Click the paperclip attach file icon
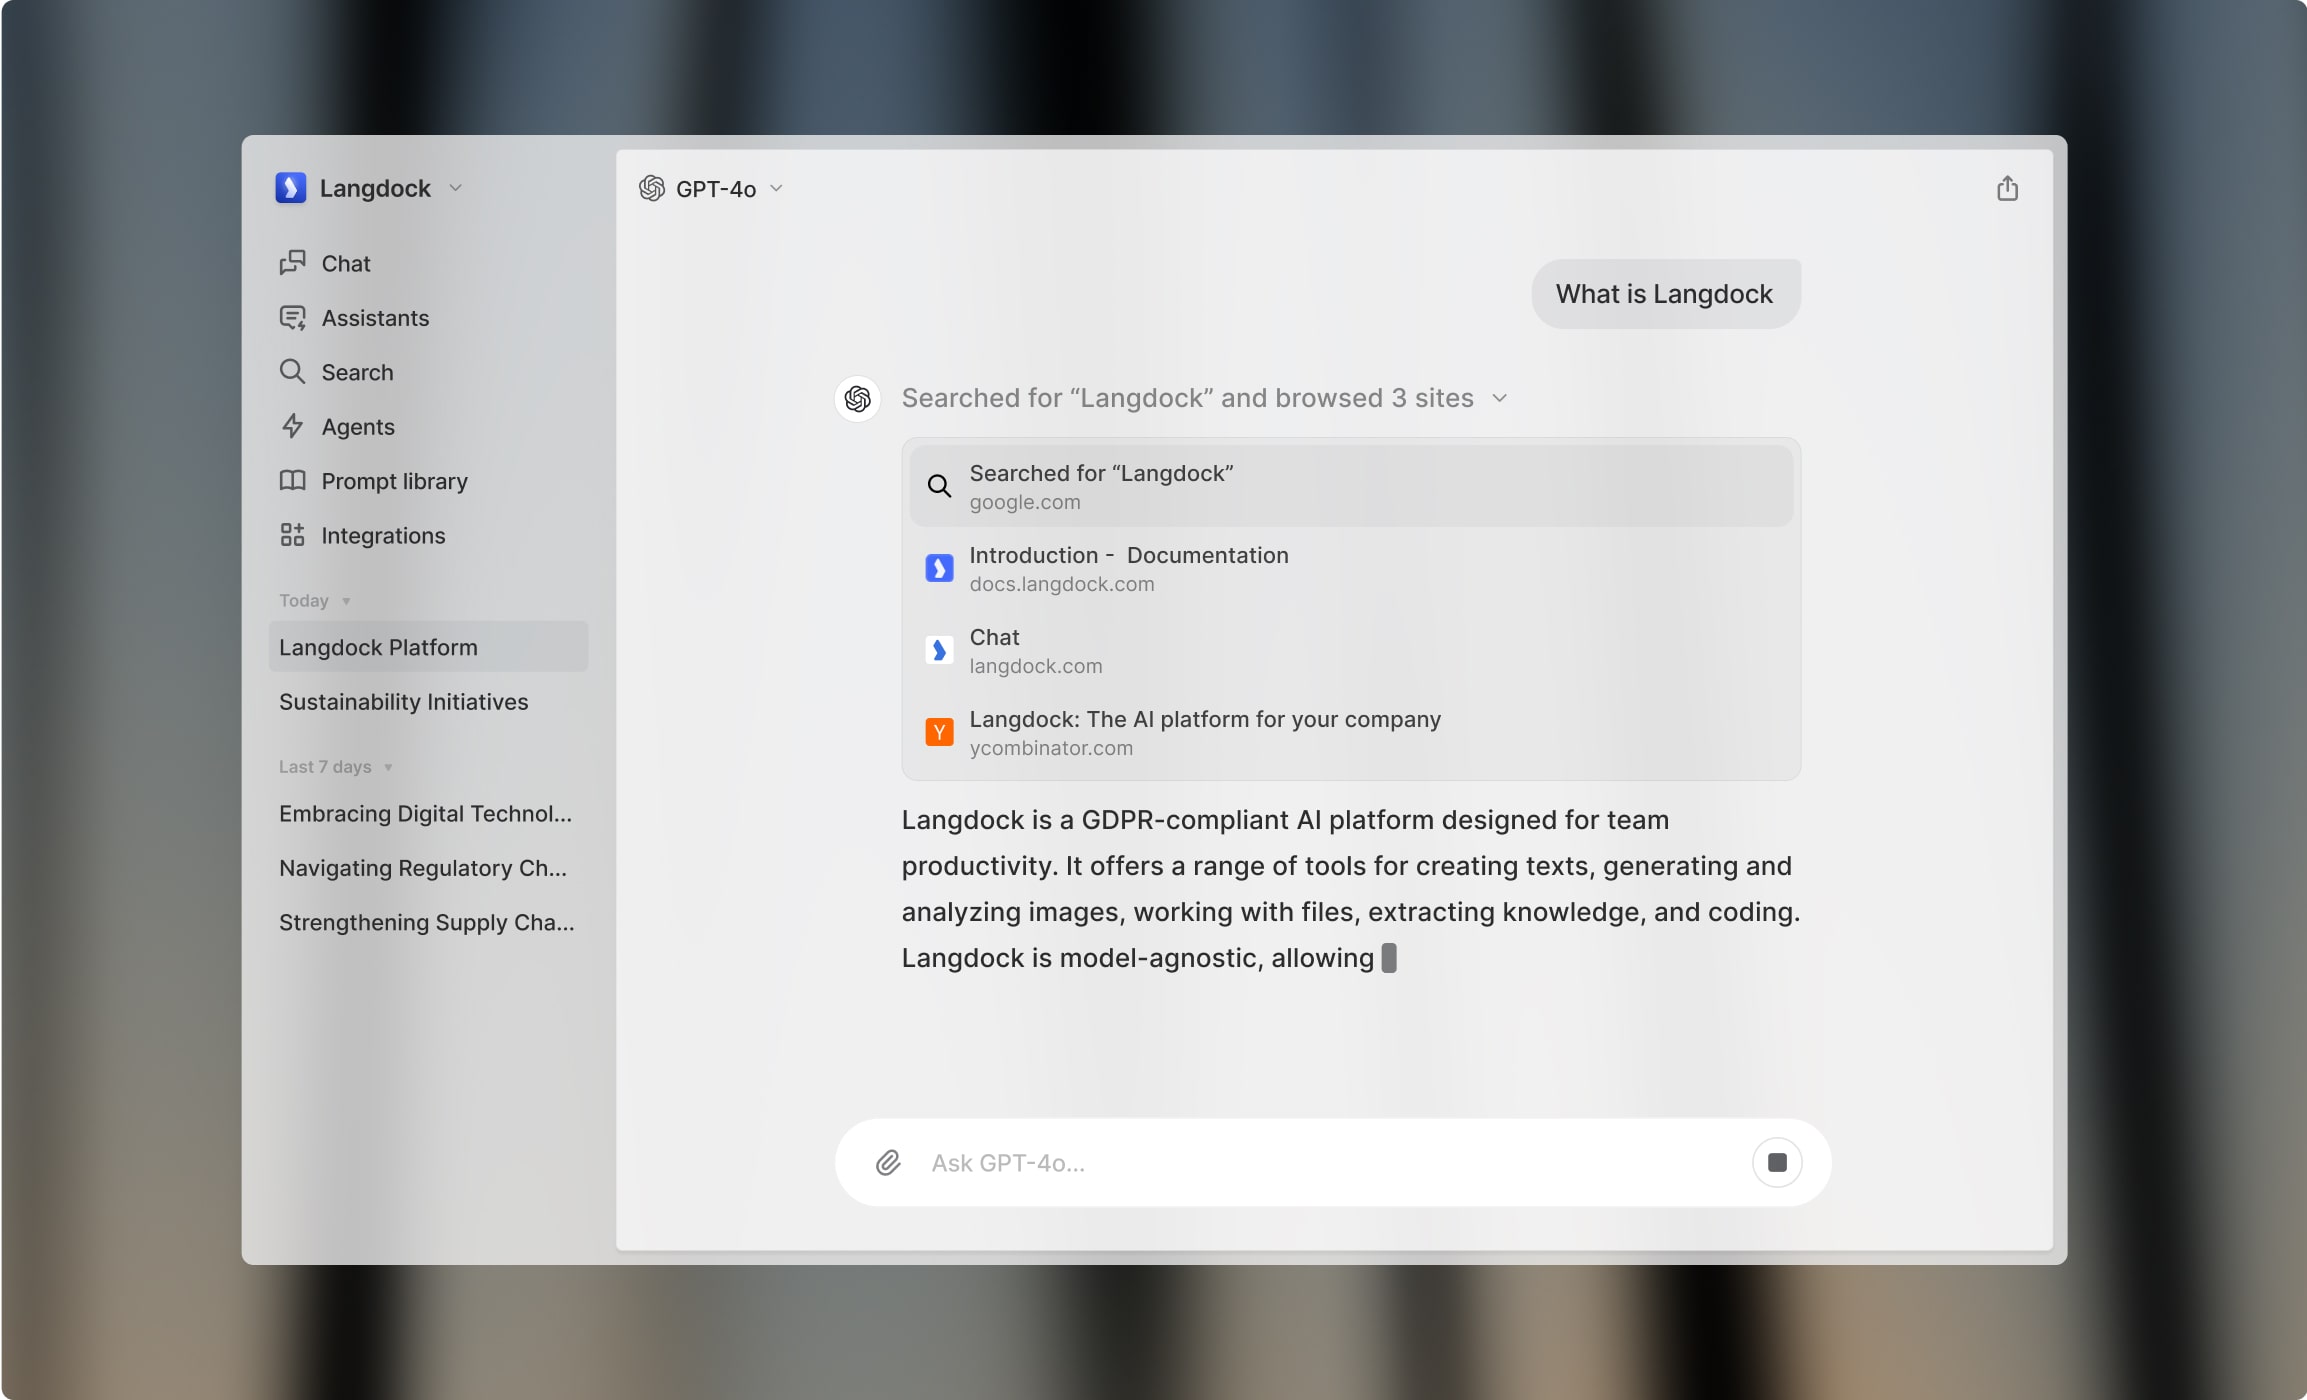Viewport: 2307px width, 1400px height. (888, 1163)
